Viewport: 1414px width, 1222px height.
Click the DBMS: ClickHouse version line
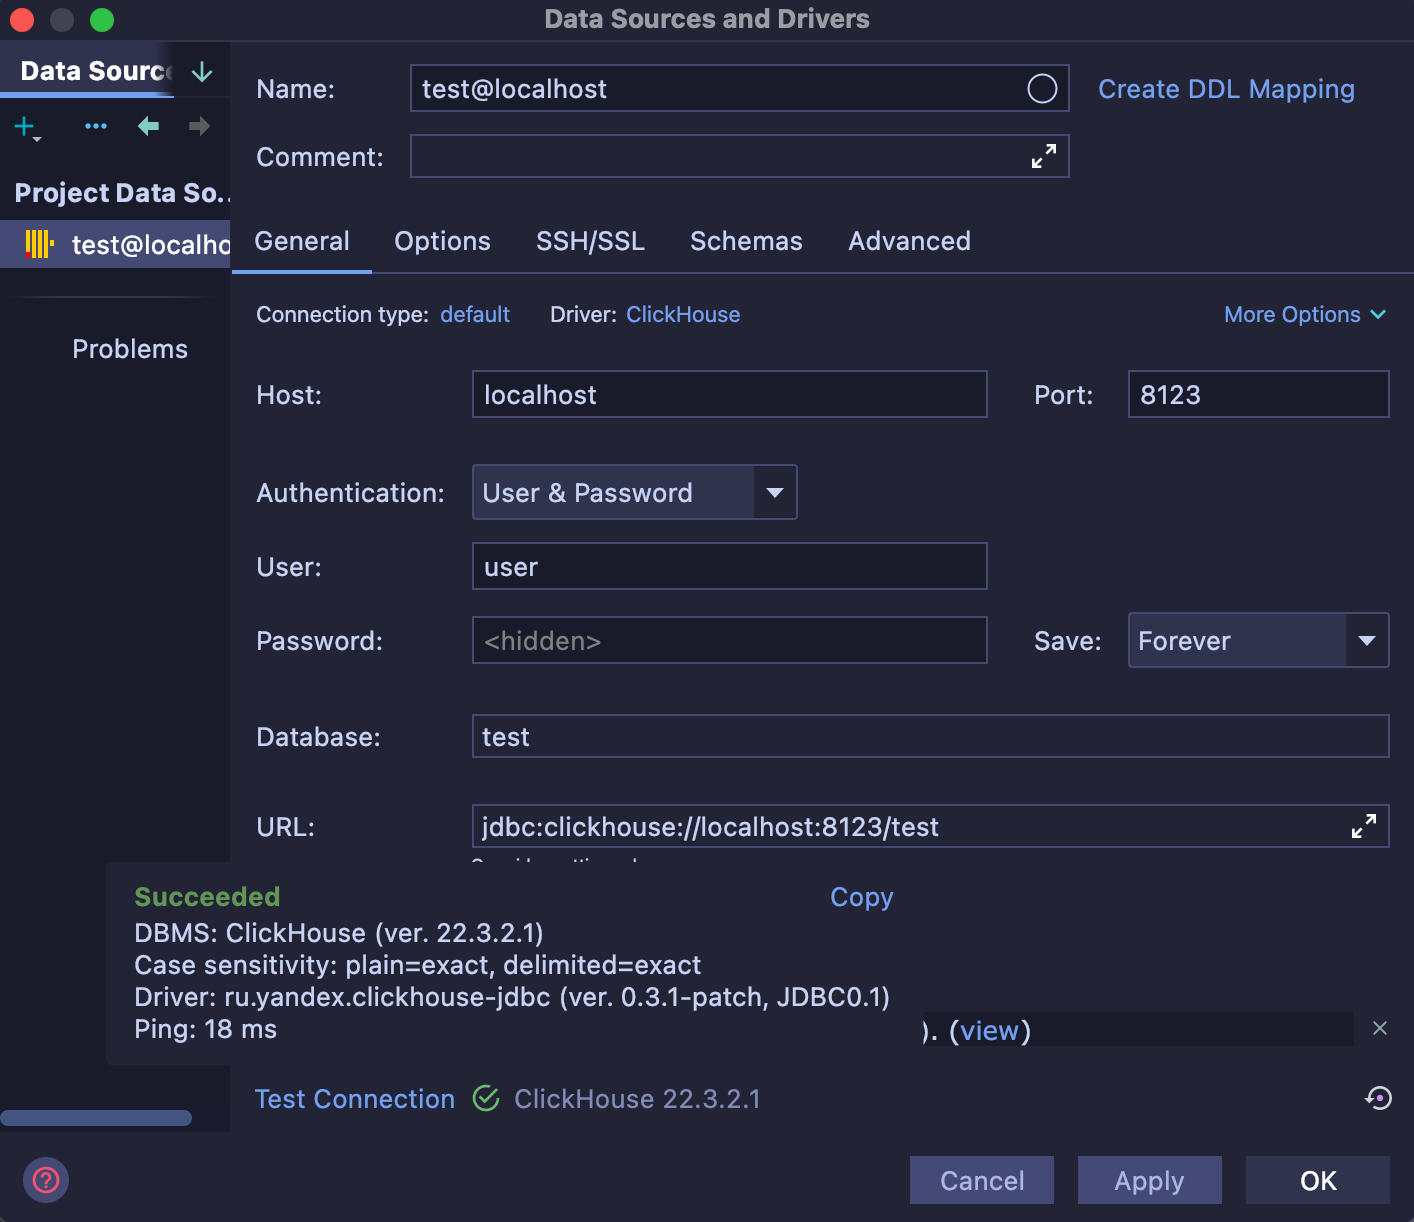(x=339, y=933)
